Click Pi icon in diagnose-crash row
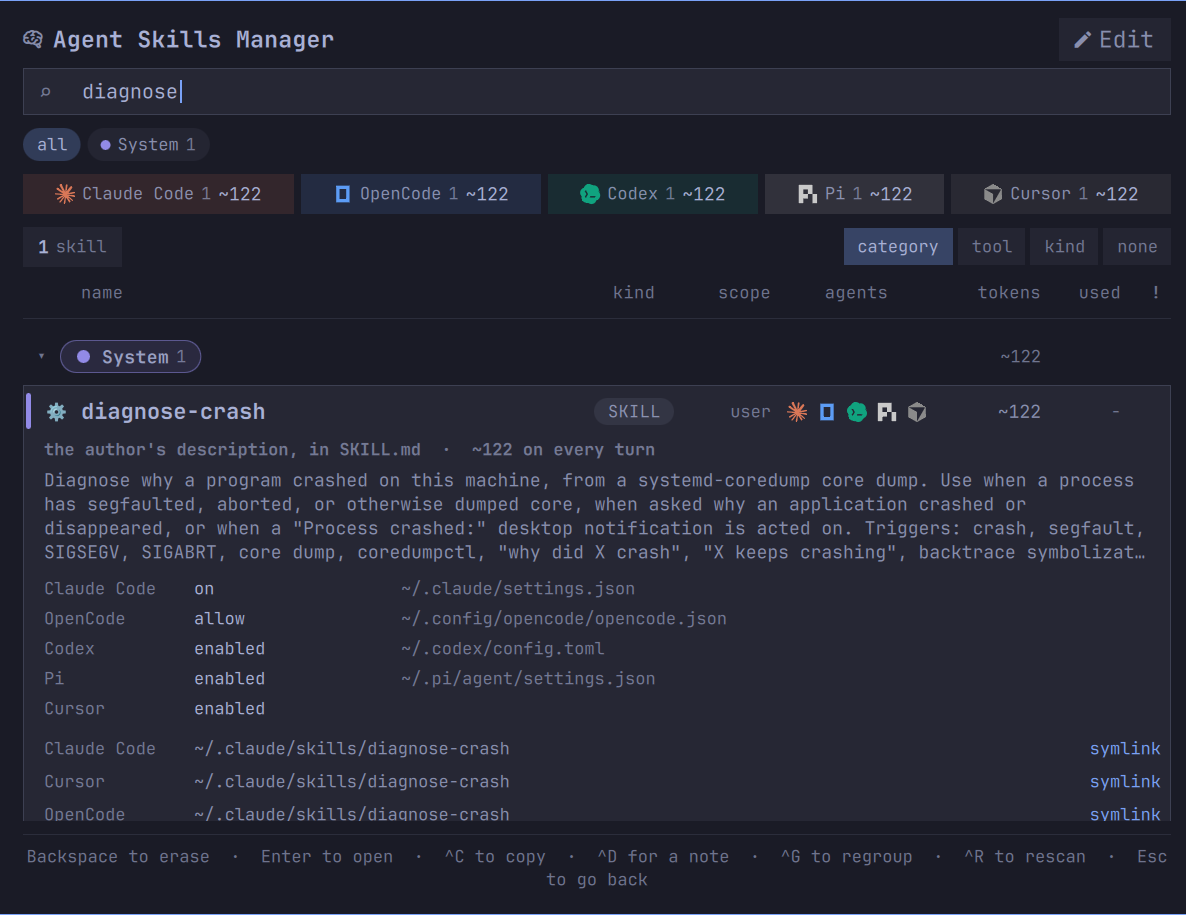Viewport: 1186px width, 915px height. pos(886,412)
